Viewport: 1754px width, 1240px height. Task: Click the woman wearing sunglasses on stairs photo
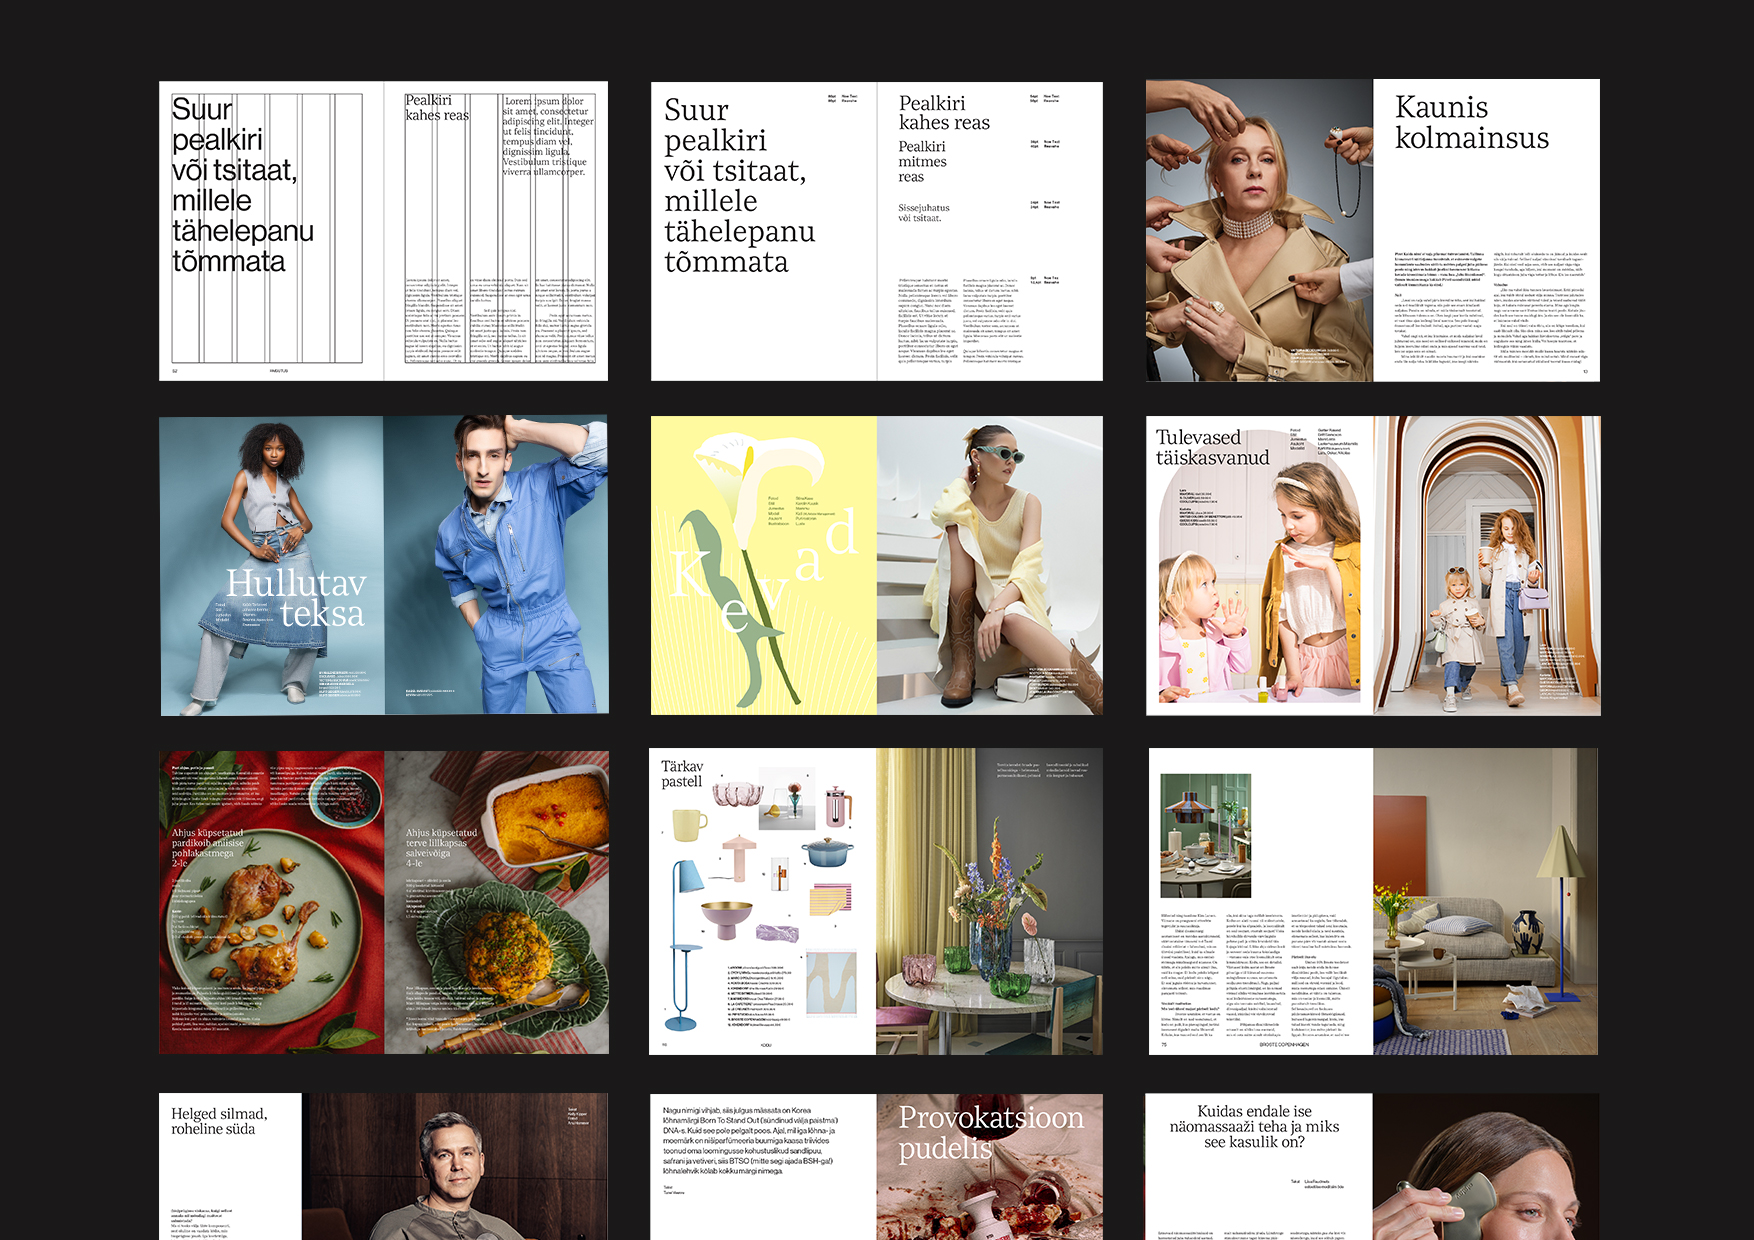point(989,565)
